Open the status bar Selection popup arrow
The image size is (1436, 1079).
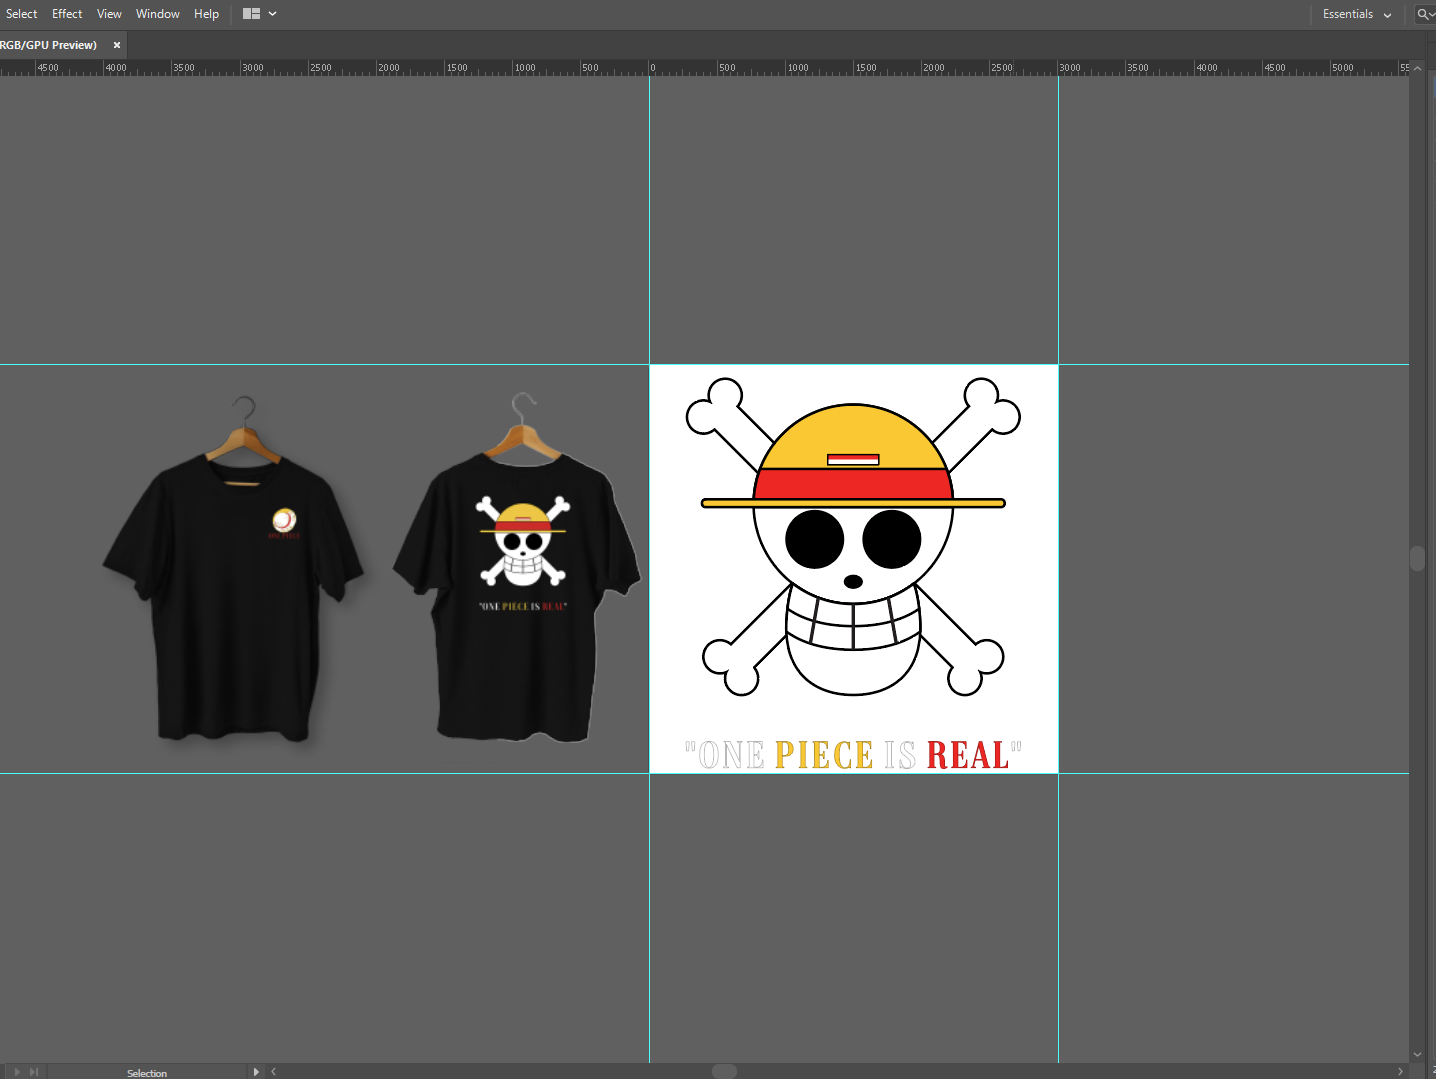point(256,1072)
